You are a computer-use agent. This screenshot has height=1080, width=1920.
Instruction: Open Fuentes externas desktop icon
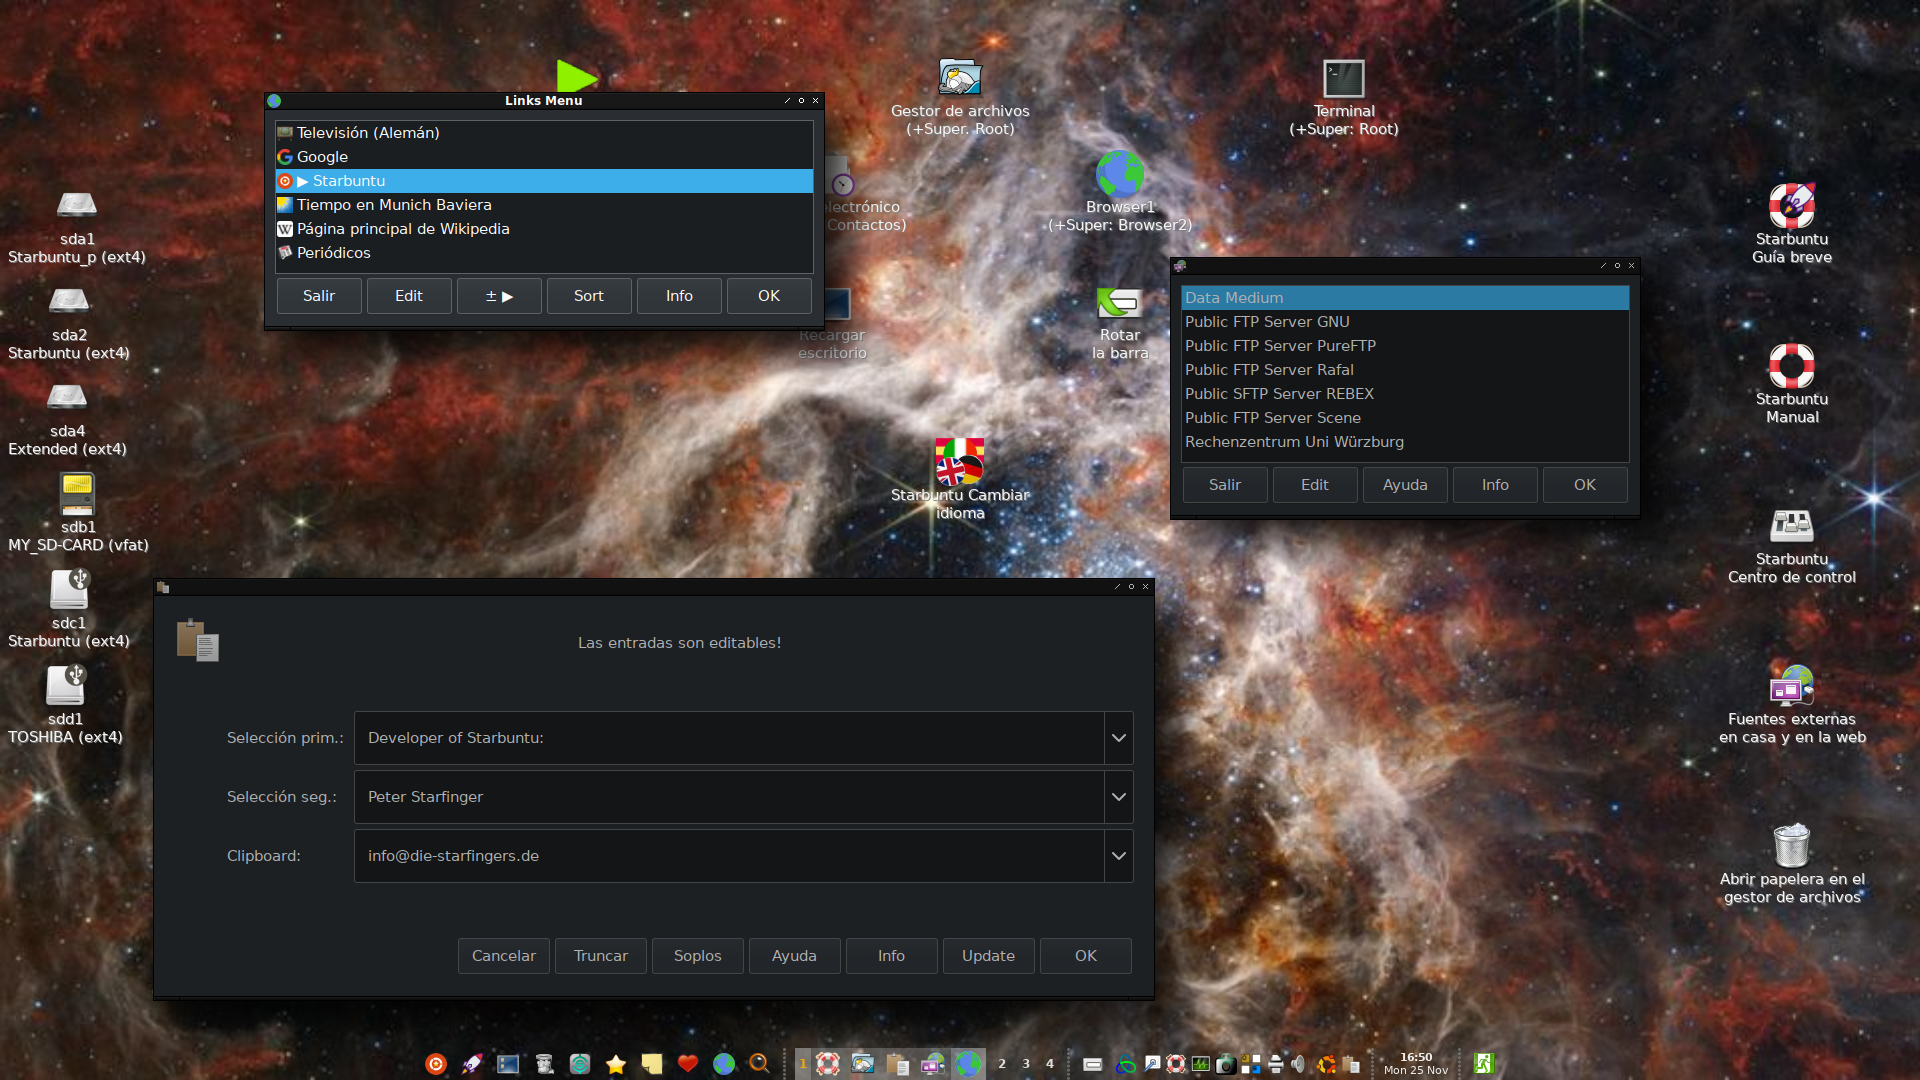[1792, 686]
